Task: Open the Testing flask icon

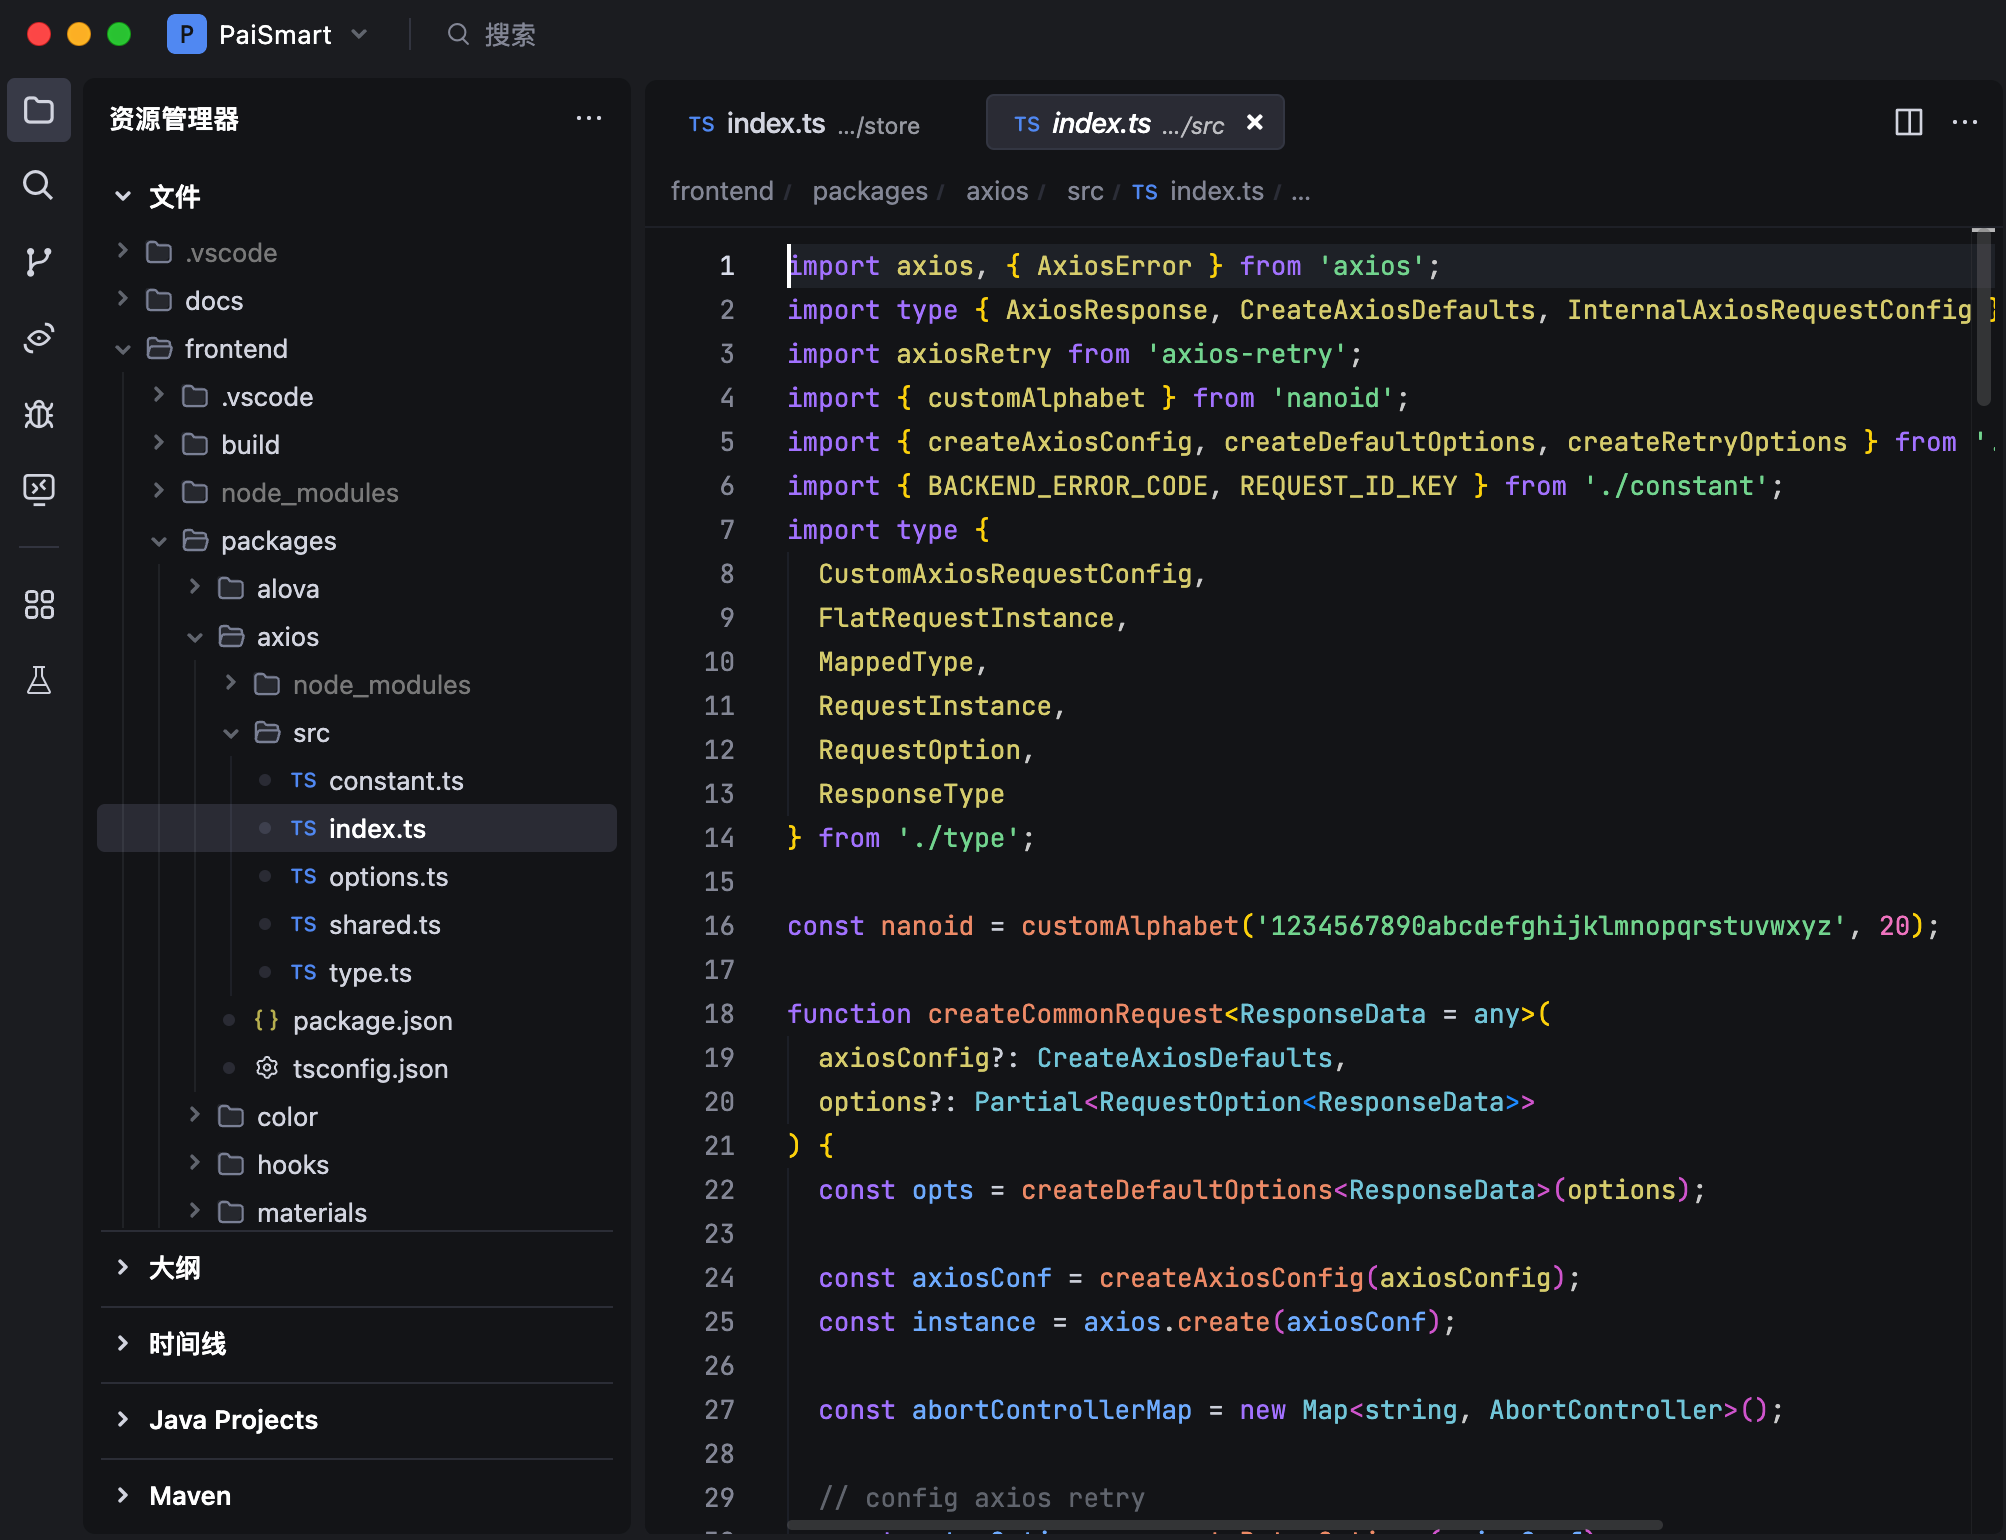Action: 39,680
